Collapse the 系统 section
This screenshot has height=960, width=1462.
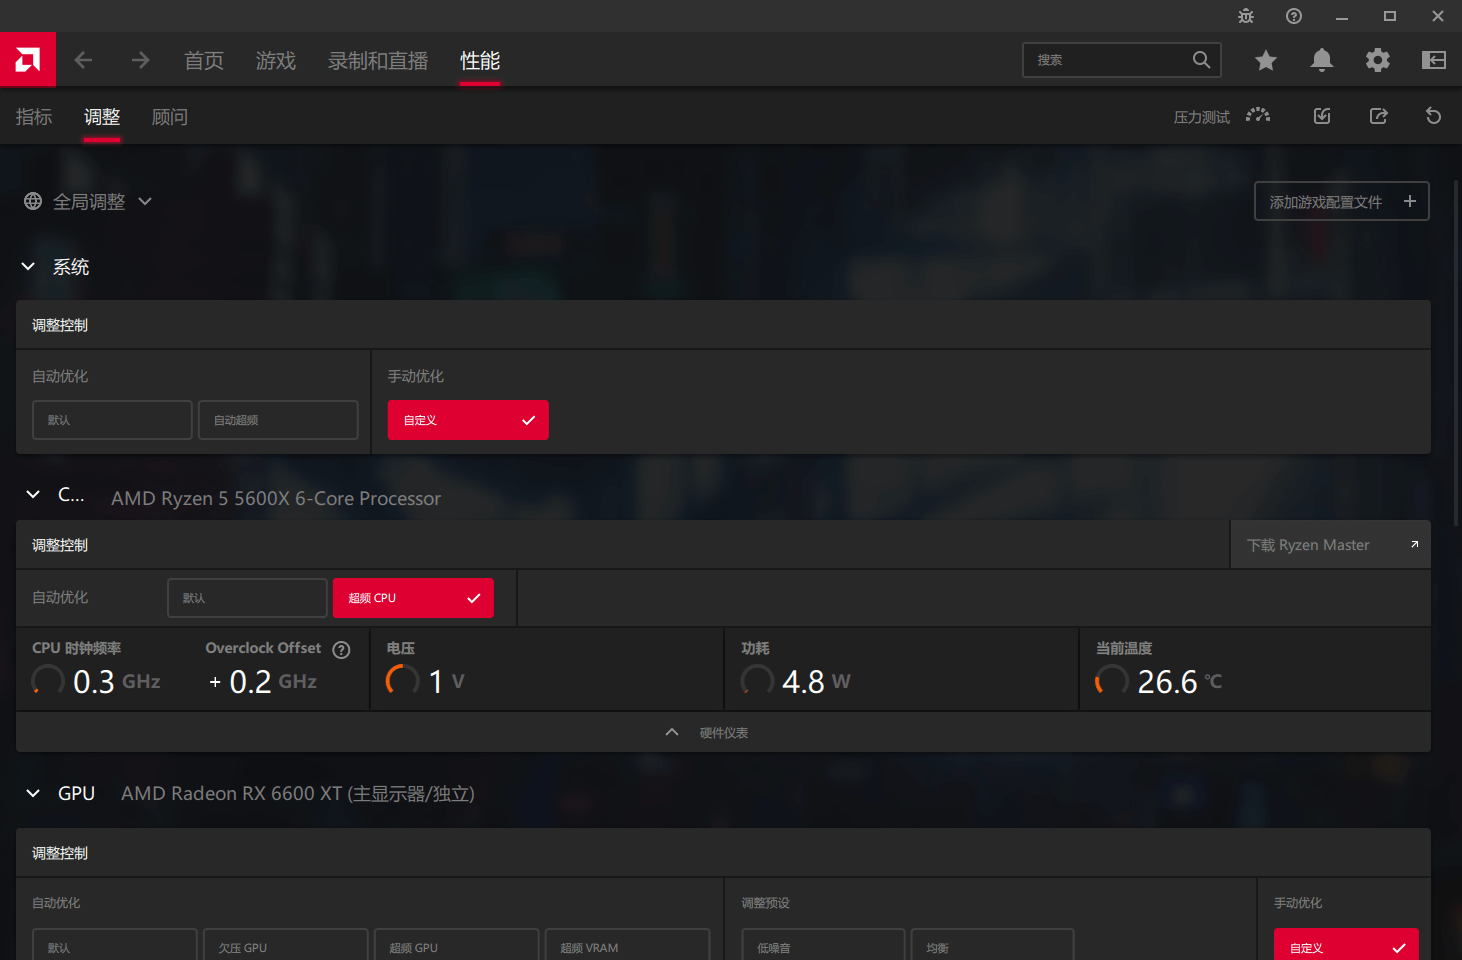click(27, 266)
